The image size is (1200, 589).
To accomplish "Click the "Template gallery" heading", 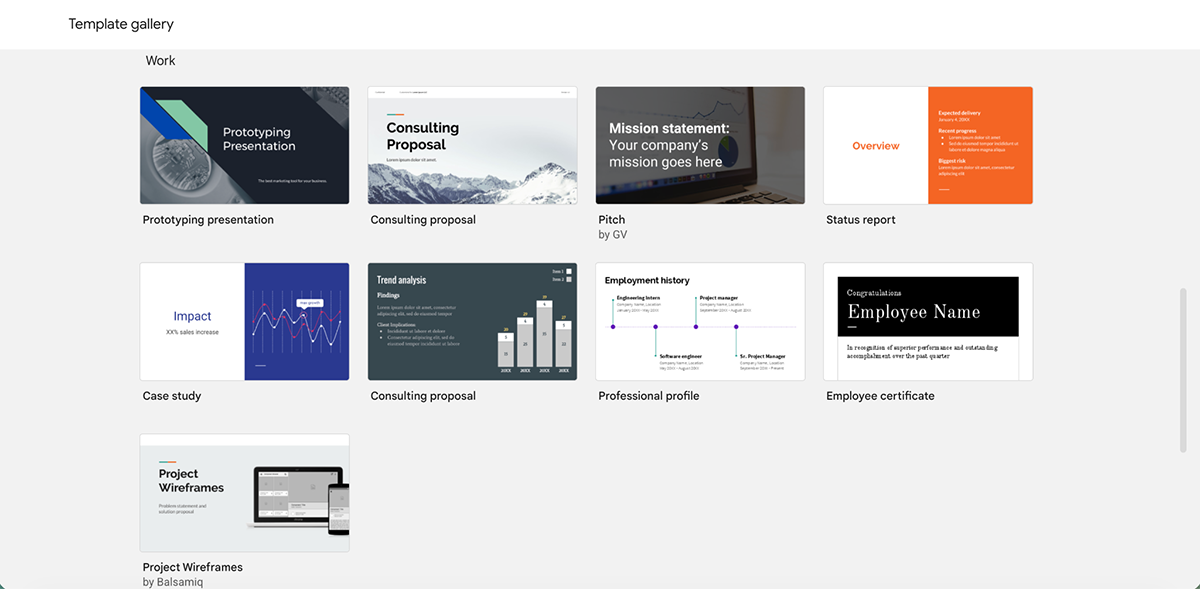I will click(121, 23).
